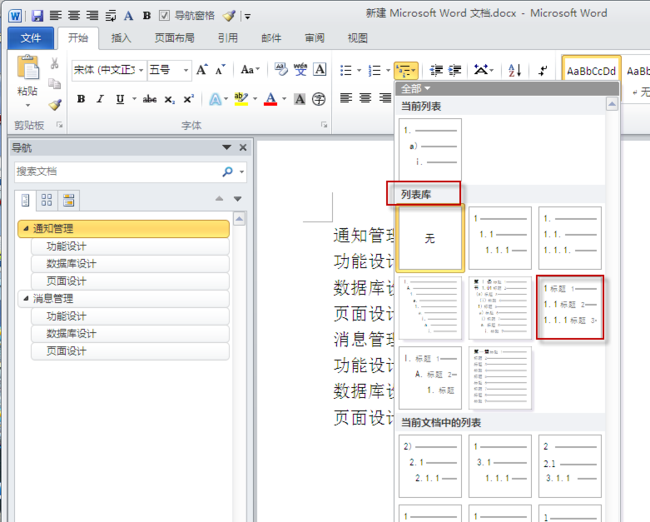Go to previous heading arrow

click(219, 199)
